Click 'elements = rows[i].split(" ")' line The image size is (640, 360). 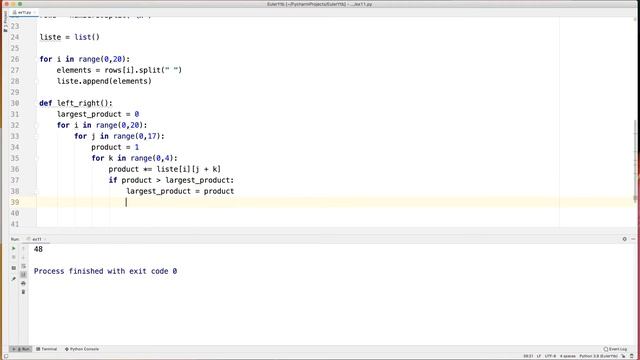(119, 70)
